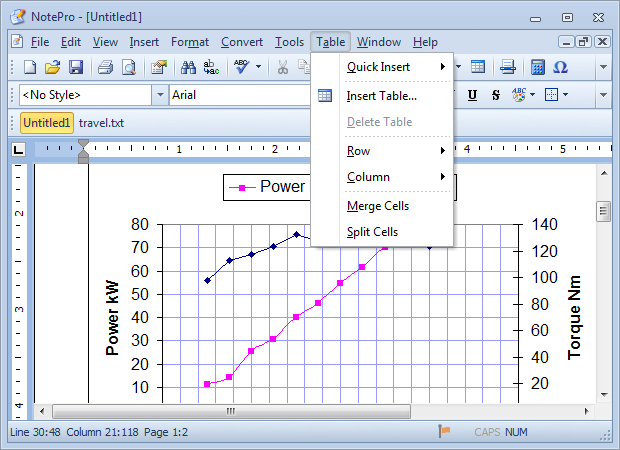
Task: Switch to the travel.txt document tab
Action: click(x=101, y=123)
